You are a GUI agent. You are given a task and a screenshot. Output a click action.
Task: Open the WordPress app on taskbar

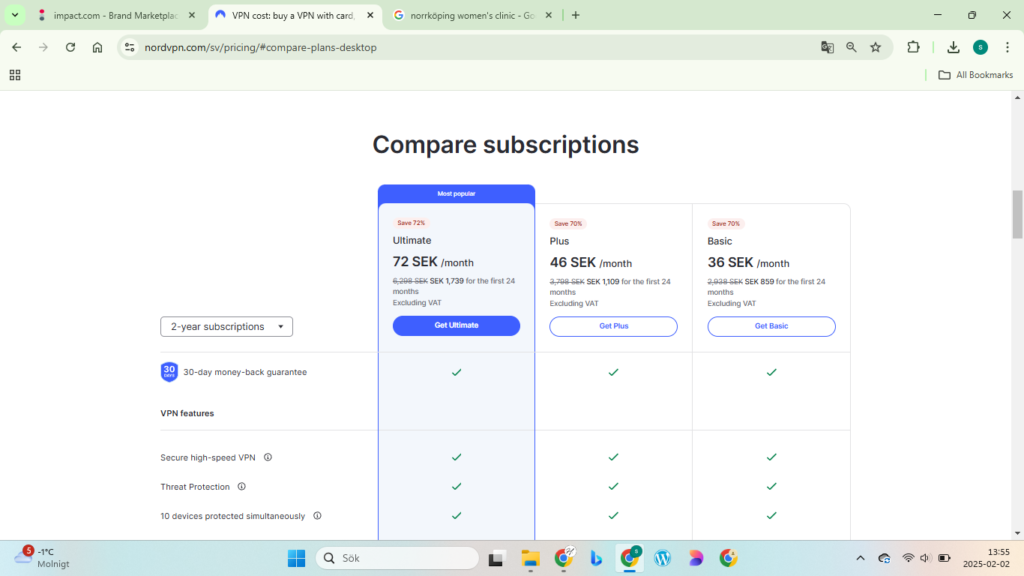coord(662,558)
